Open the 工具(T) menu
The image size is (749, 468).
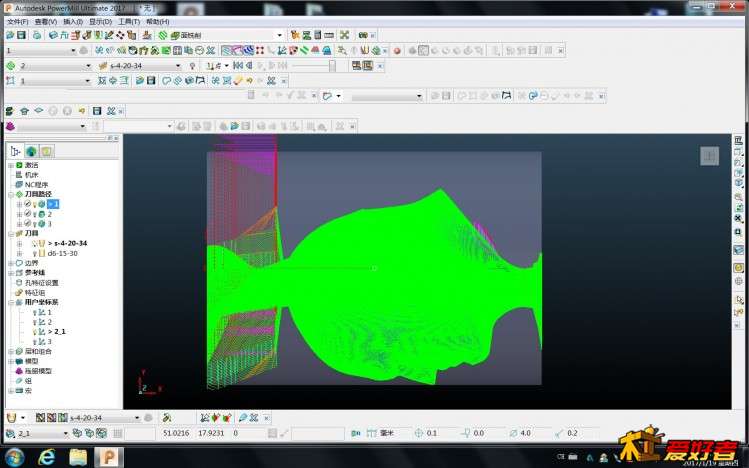pyautogui.click(x=129, y=21)
